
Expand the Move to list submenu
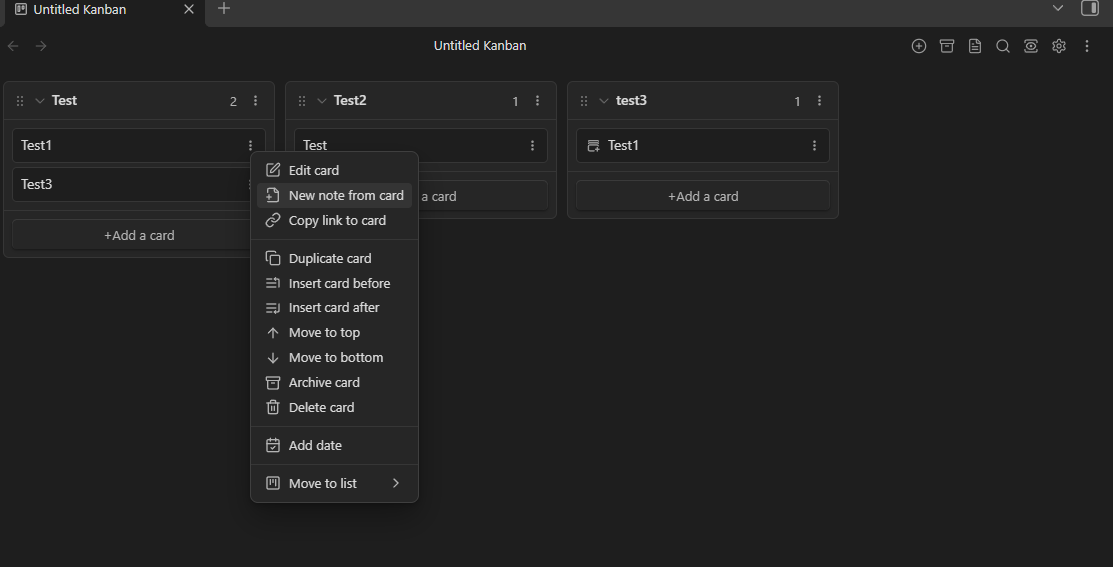[334, 483]
